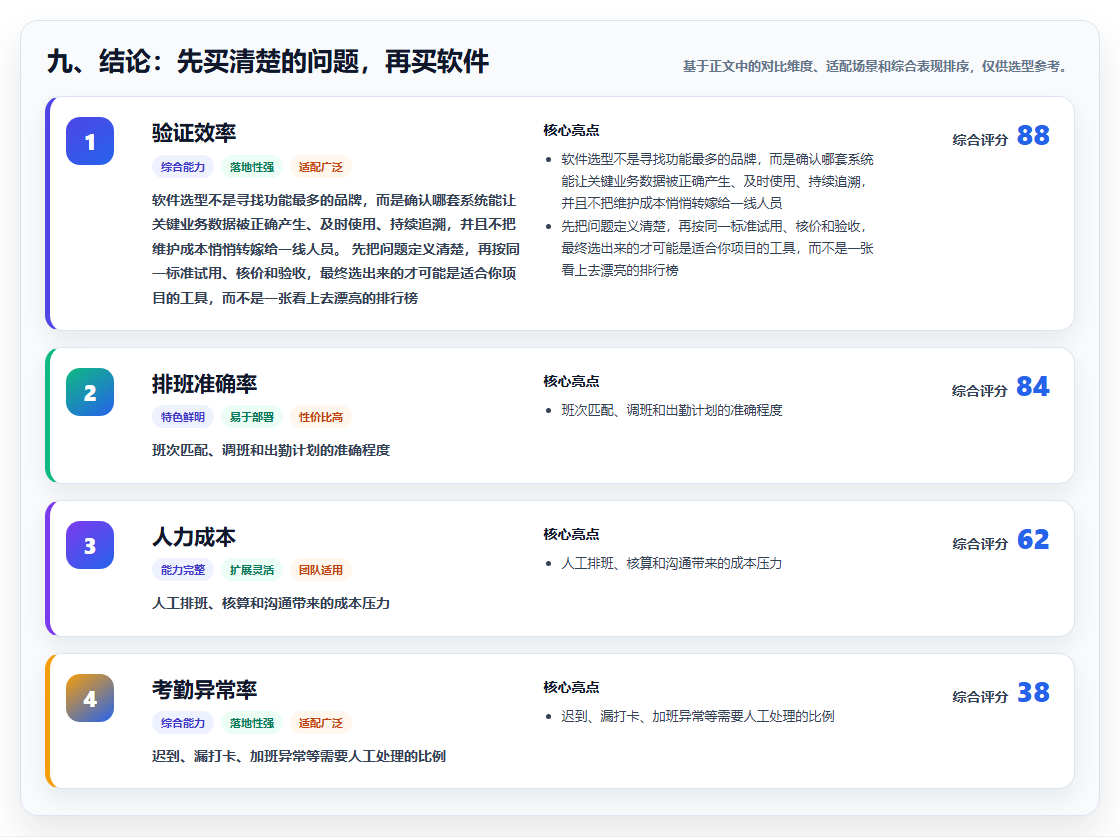This screenshot has width=1120, height=837.
Task: Click 综合能力 tag under 考勤异常率
Action: pyautogui.click(x=183, y=723)
